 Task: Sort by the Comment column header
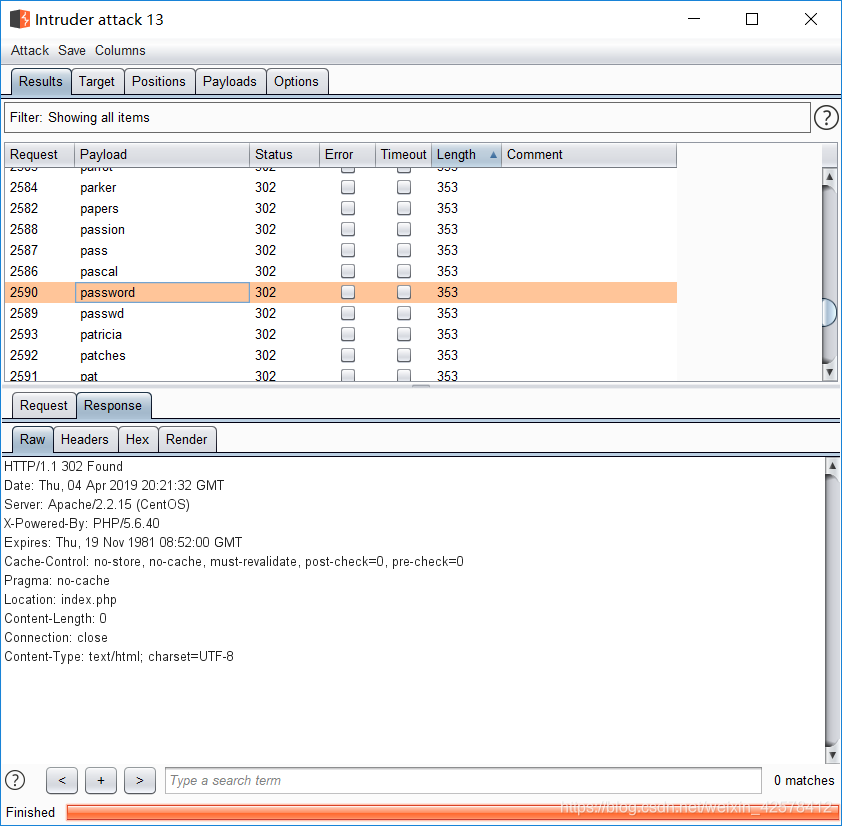[x=589, y=155]
